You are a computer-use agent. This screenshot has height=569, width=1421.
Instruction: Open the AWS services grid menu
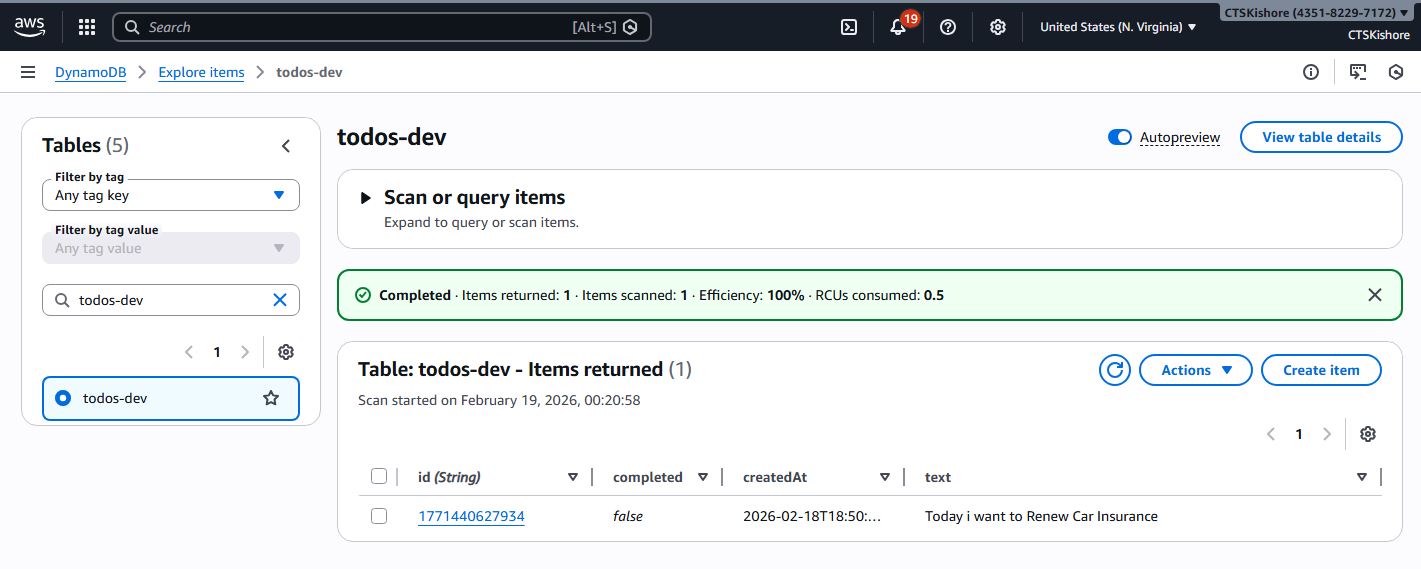click(x=87, y=27)
